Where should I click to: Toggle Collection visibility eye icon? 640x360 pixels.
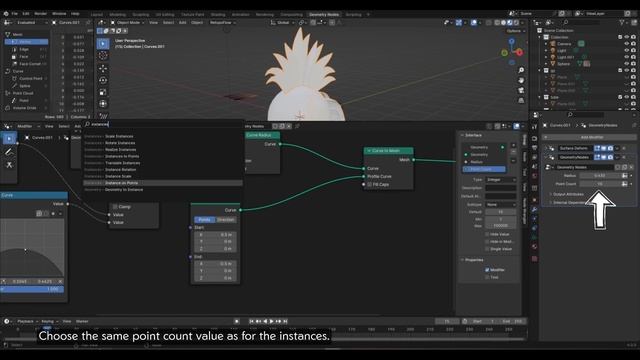627,37
